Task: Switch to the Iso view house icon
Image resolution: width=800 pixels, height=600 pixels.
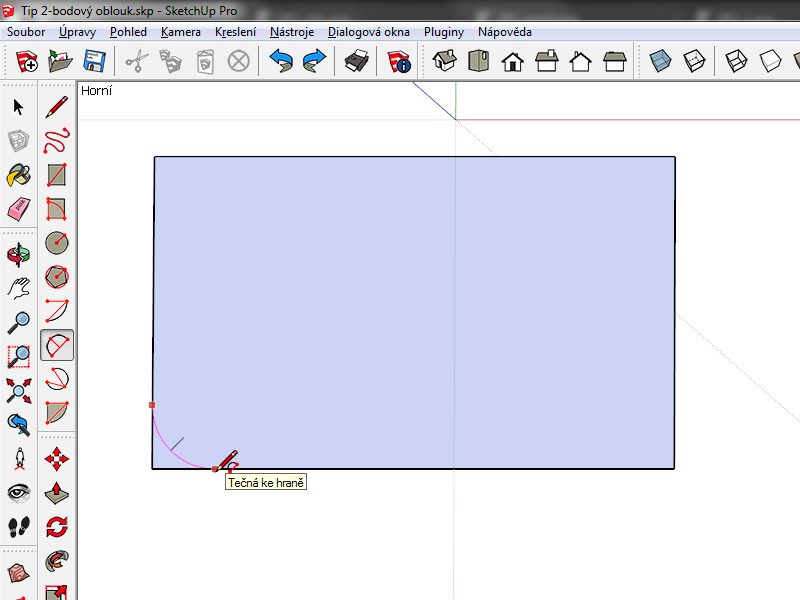Action: pos(445,62)
